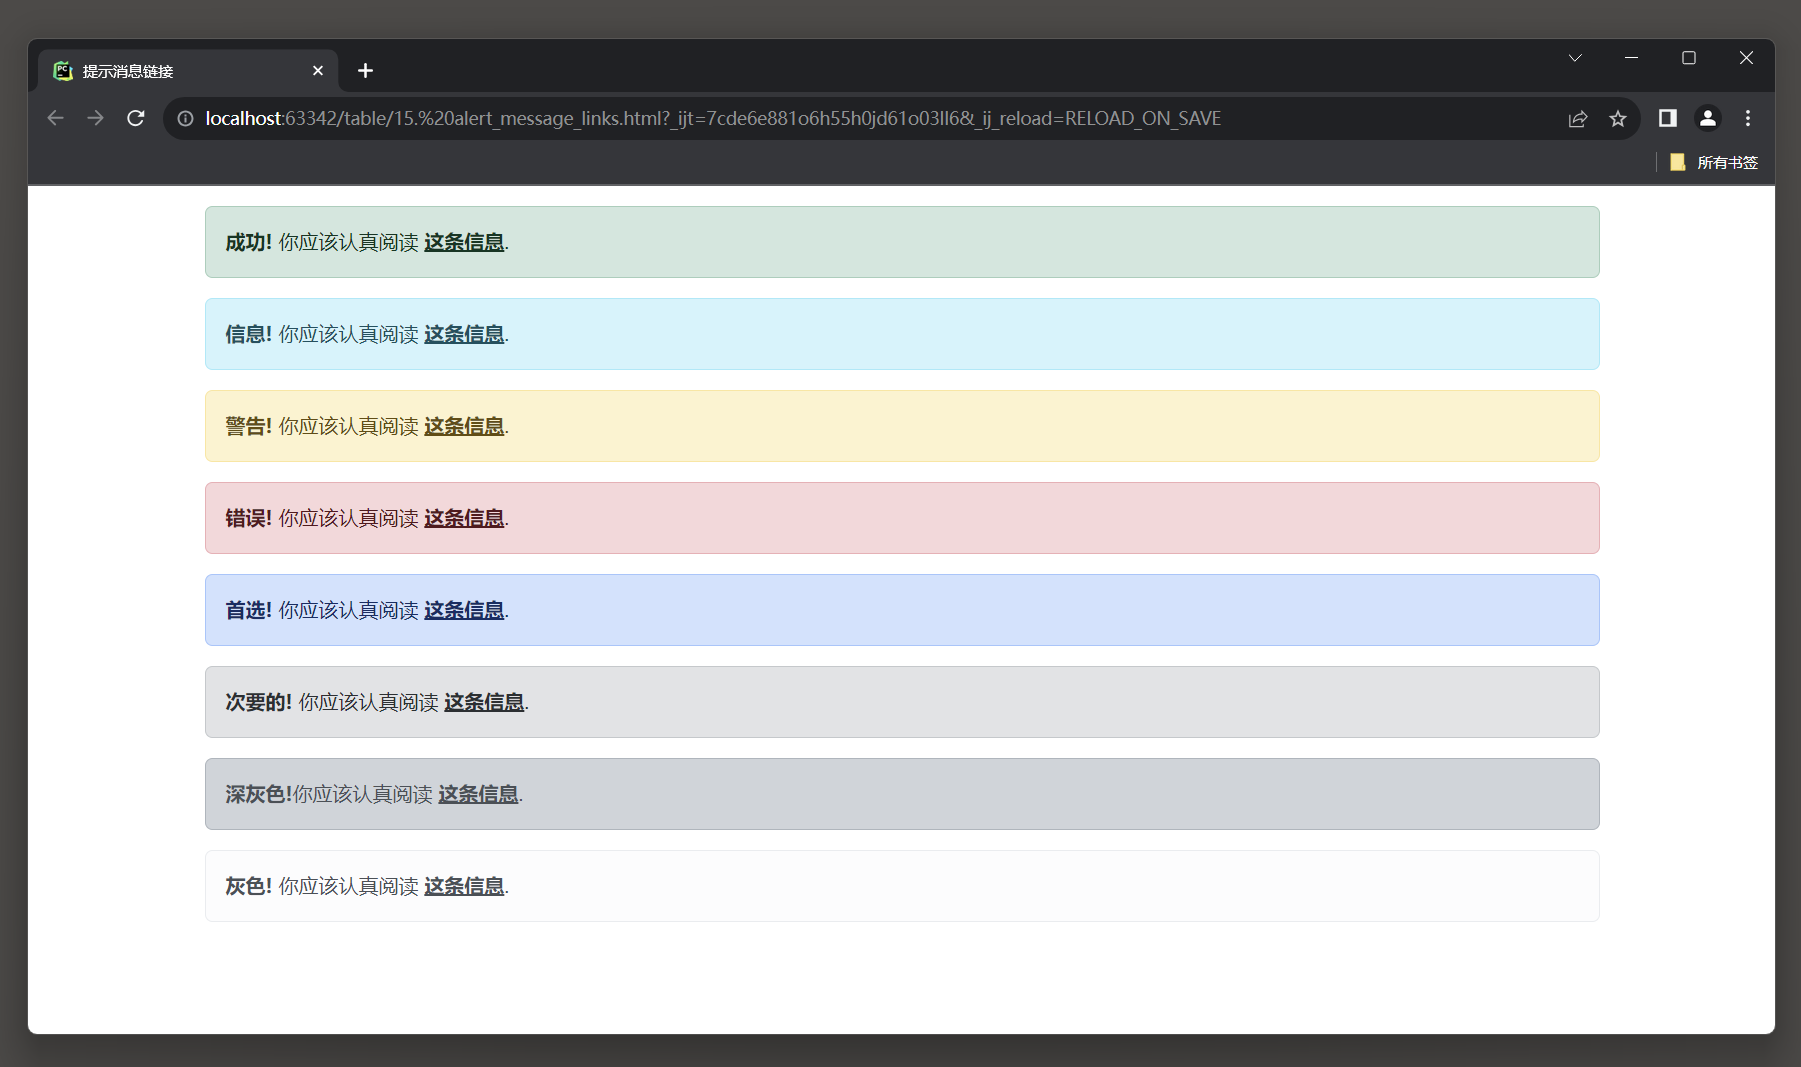Follow 这条信息 link in 信息 alert
Viewport: 1801px width, 1067px height.
(x=464, y=334)
